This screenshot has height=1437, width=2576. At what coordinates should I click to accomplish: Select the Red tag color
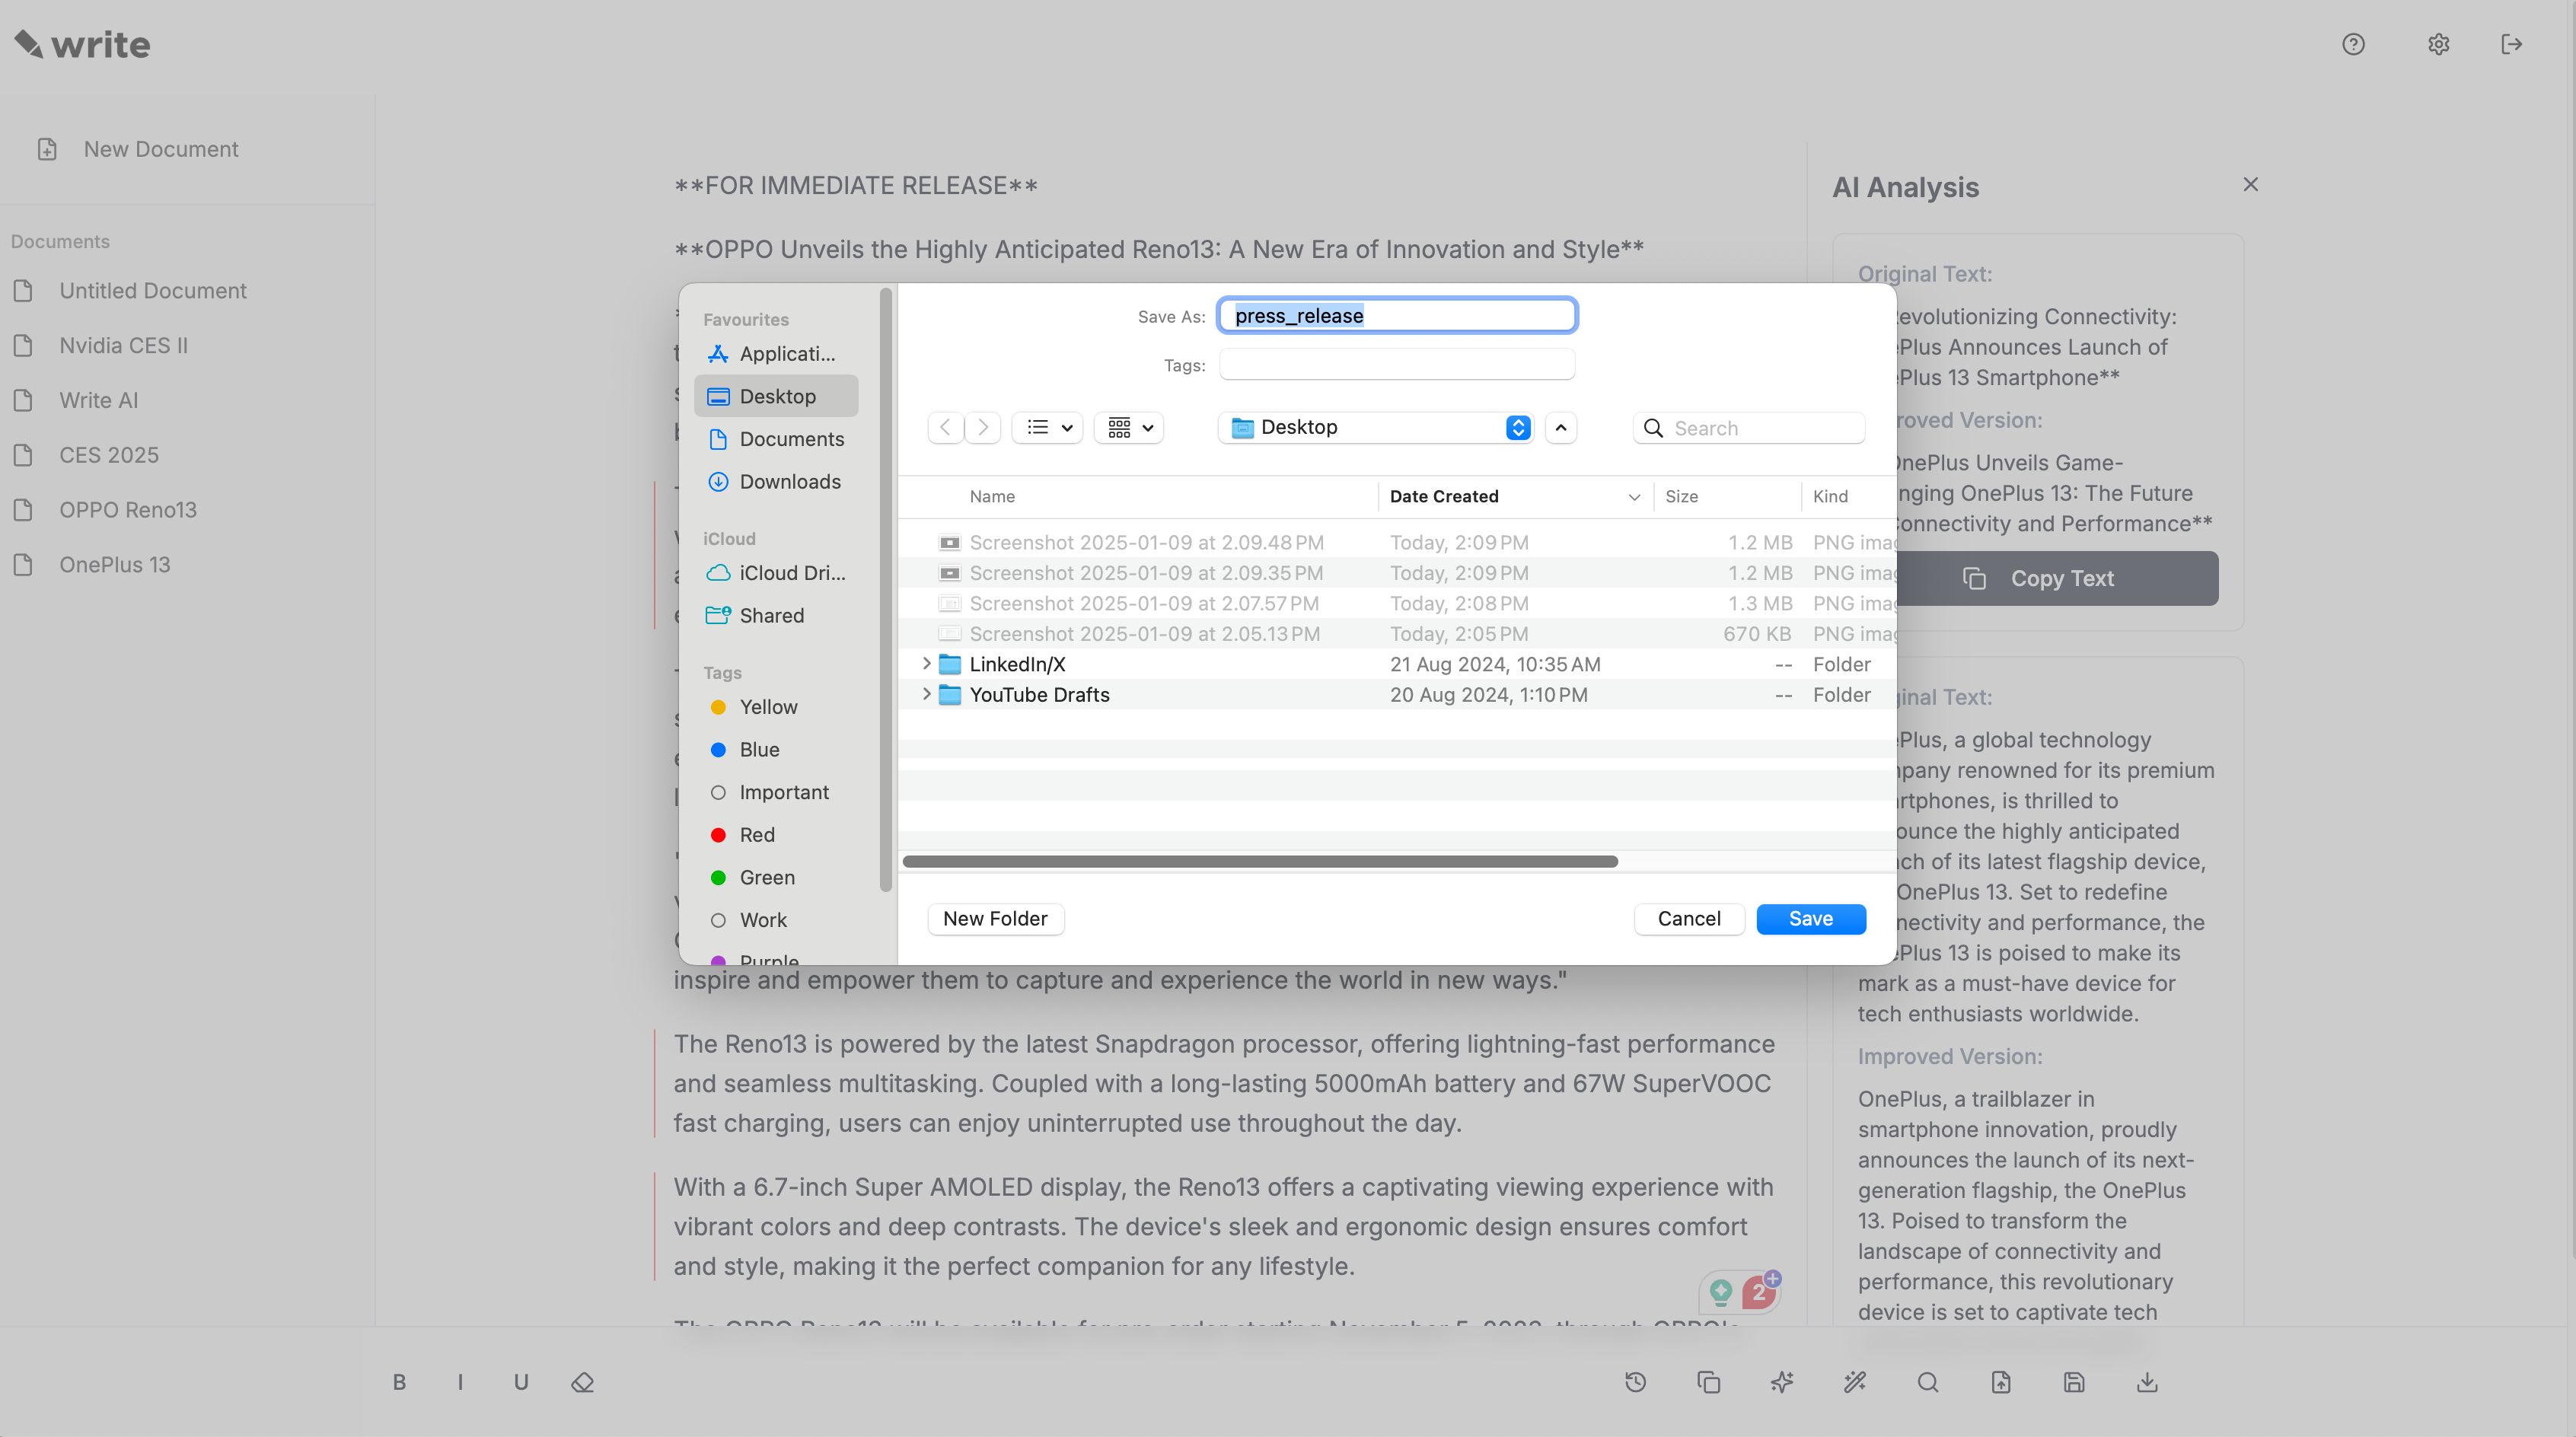[756, 835]
